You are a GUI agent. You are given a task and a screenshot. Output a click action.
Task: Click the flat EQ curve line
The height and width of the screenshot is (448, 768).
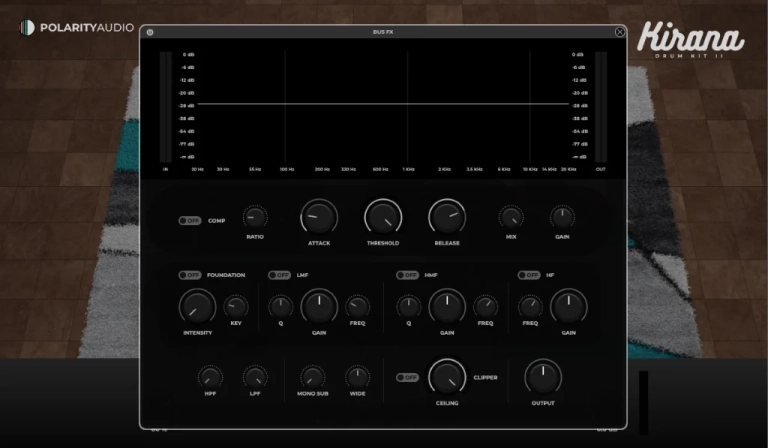click(x=383, y=104)
